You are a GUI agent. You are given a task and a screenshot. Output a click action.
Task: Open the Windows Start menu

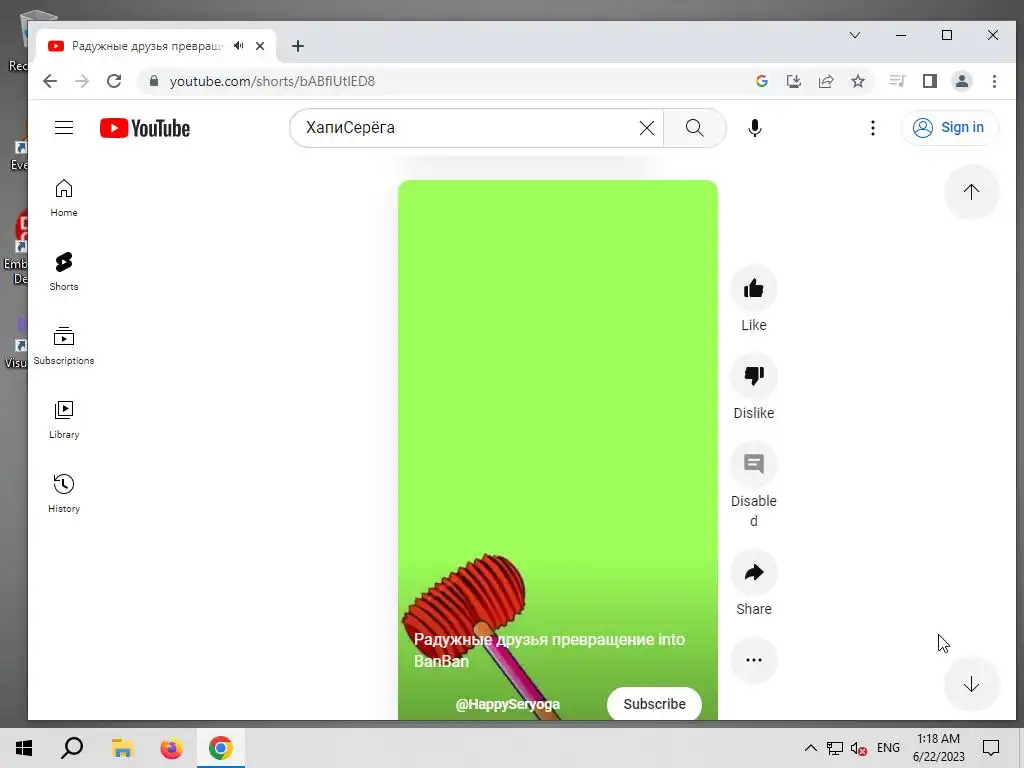(24, 748)
